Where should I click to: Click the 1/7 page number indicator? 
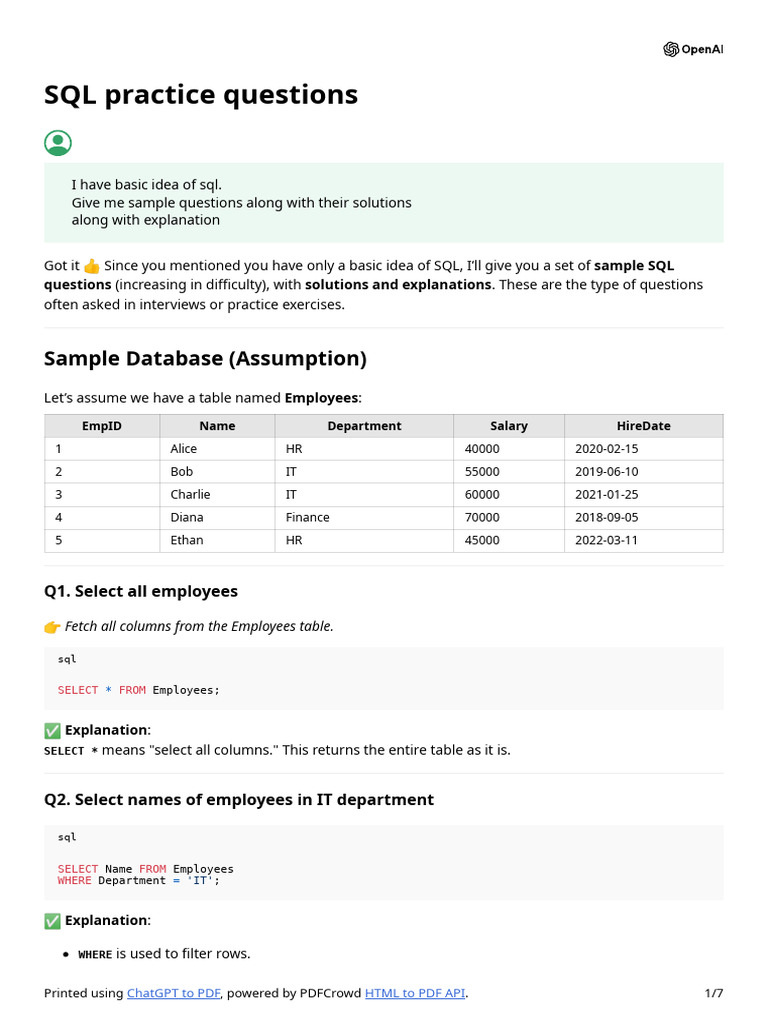click(x=713, y=993)
